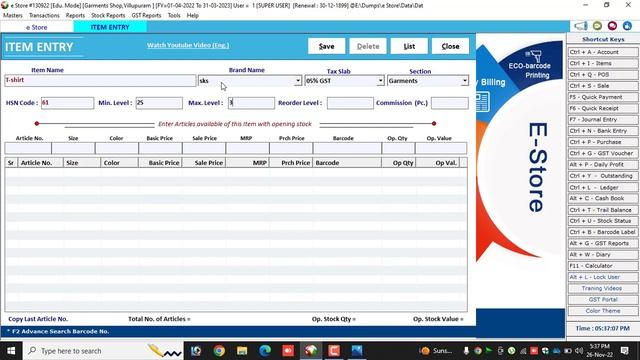The image size is (640, 360).
Task: Click the HSN Code input field
Action: (67, 103)
